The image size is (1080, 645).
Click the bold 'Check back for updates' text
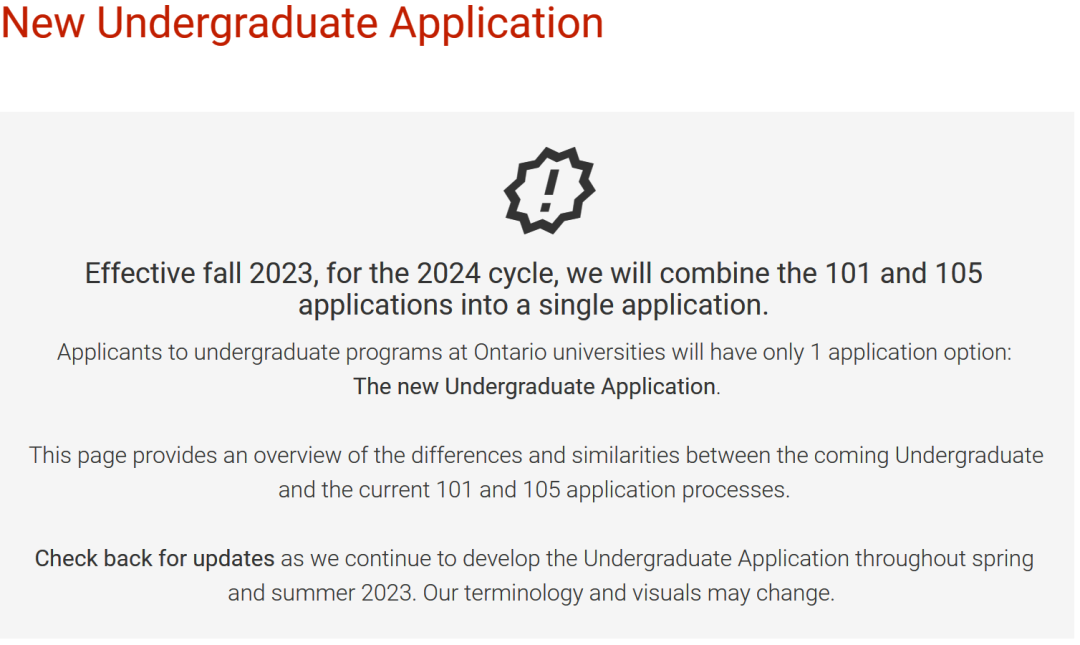pos(155,558)
